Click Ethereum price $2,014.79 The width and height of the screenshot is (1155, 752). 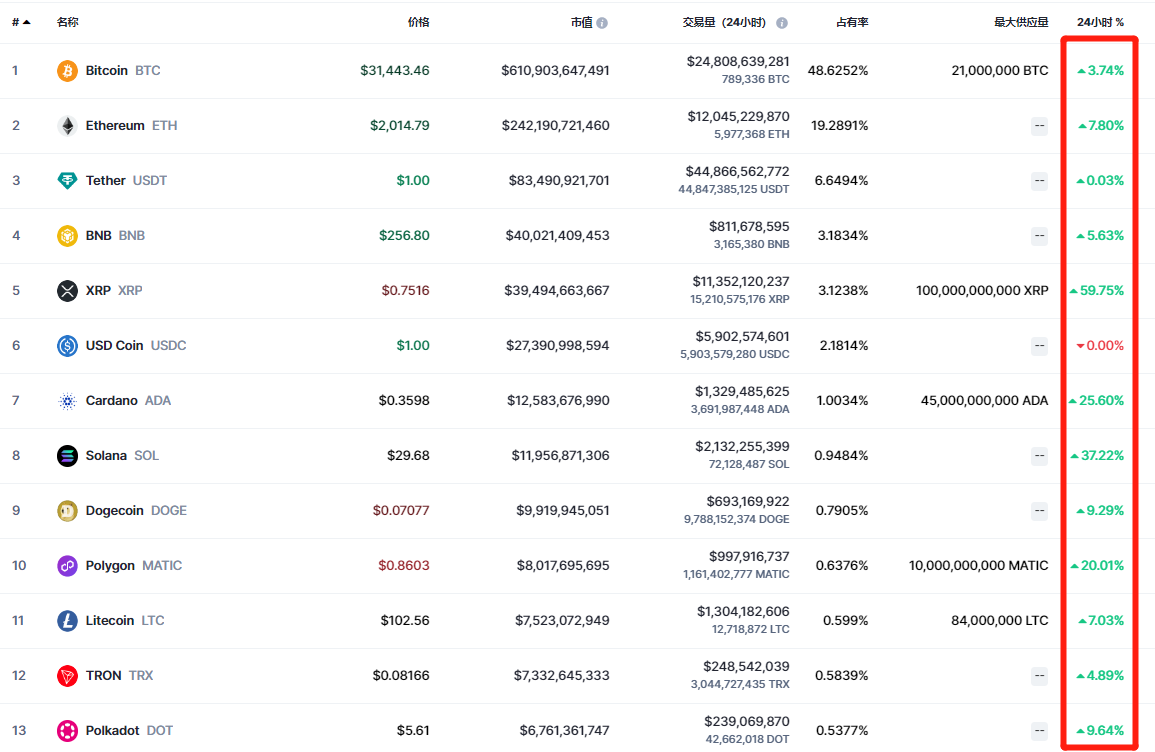pyautogui.click(x=399, y=126)
